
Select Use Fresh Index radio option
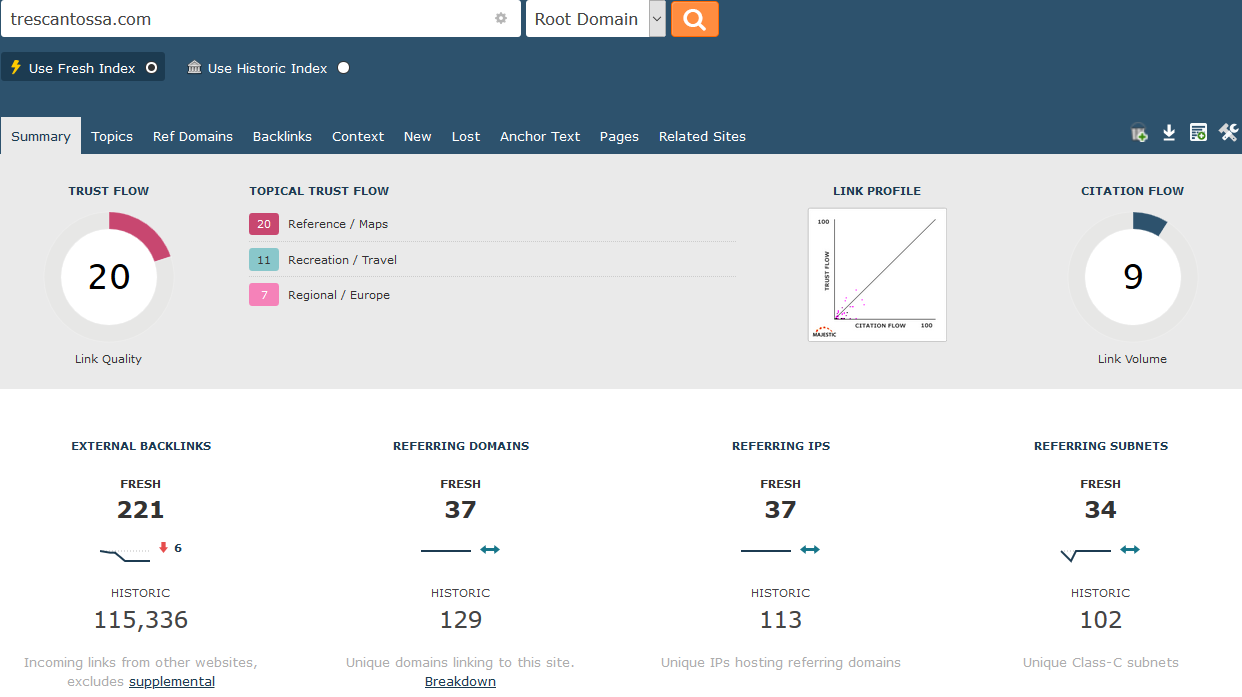pos(152,68)
